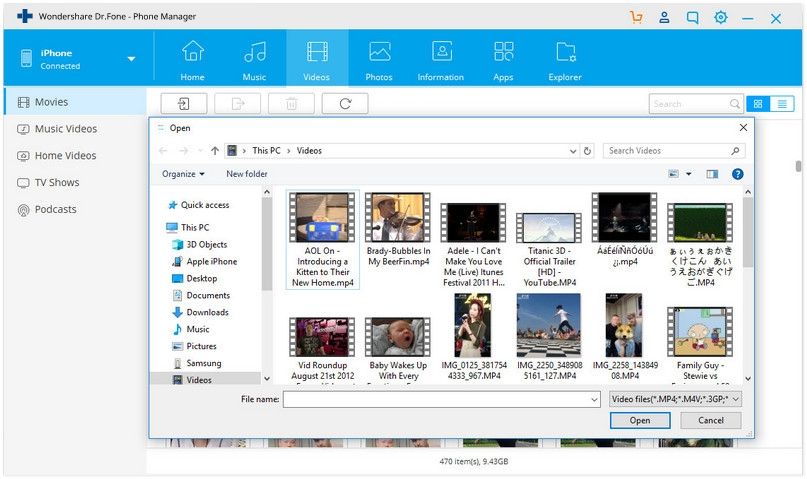This screenshot has height=479, width=807.
Task: Click This PC in the address path
Action: coord(266,151)
